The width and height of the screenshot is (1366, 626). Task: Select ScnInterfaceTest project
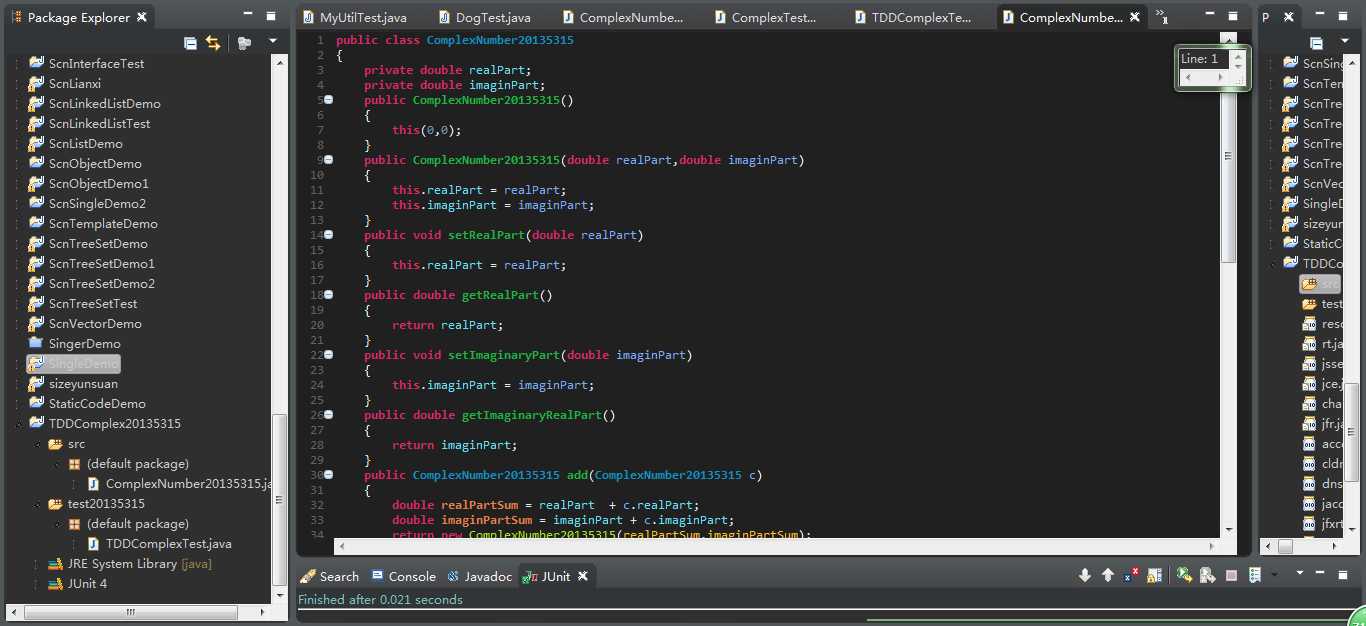[x=96, y=63]
